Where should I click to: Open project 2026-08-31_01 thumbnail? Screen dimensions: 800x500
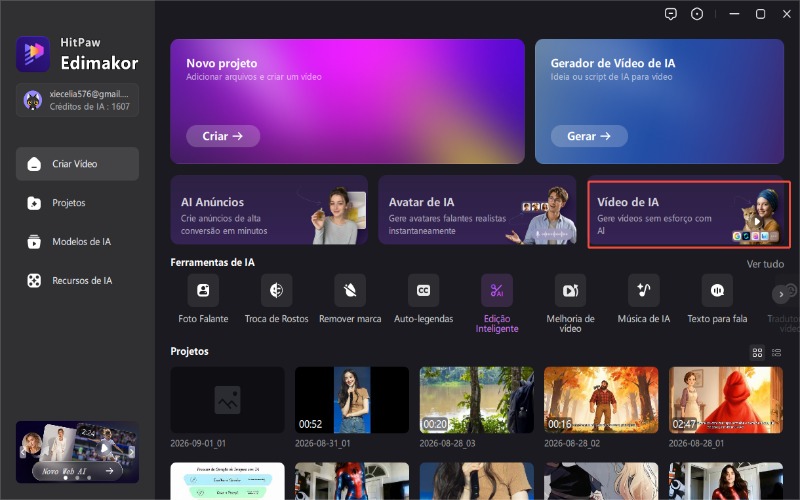tap(352, 400)
